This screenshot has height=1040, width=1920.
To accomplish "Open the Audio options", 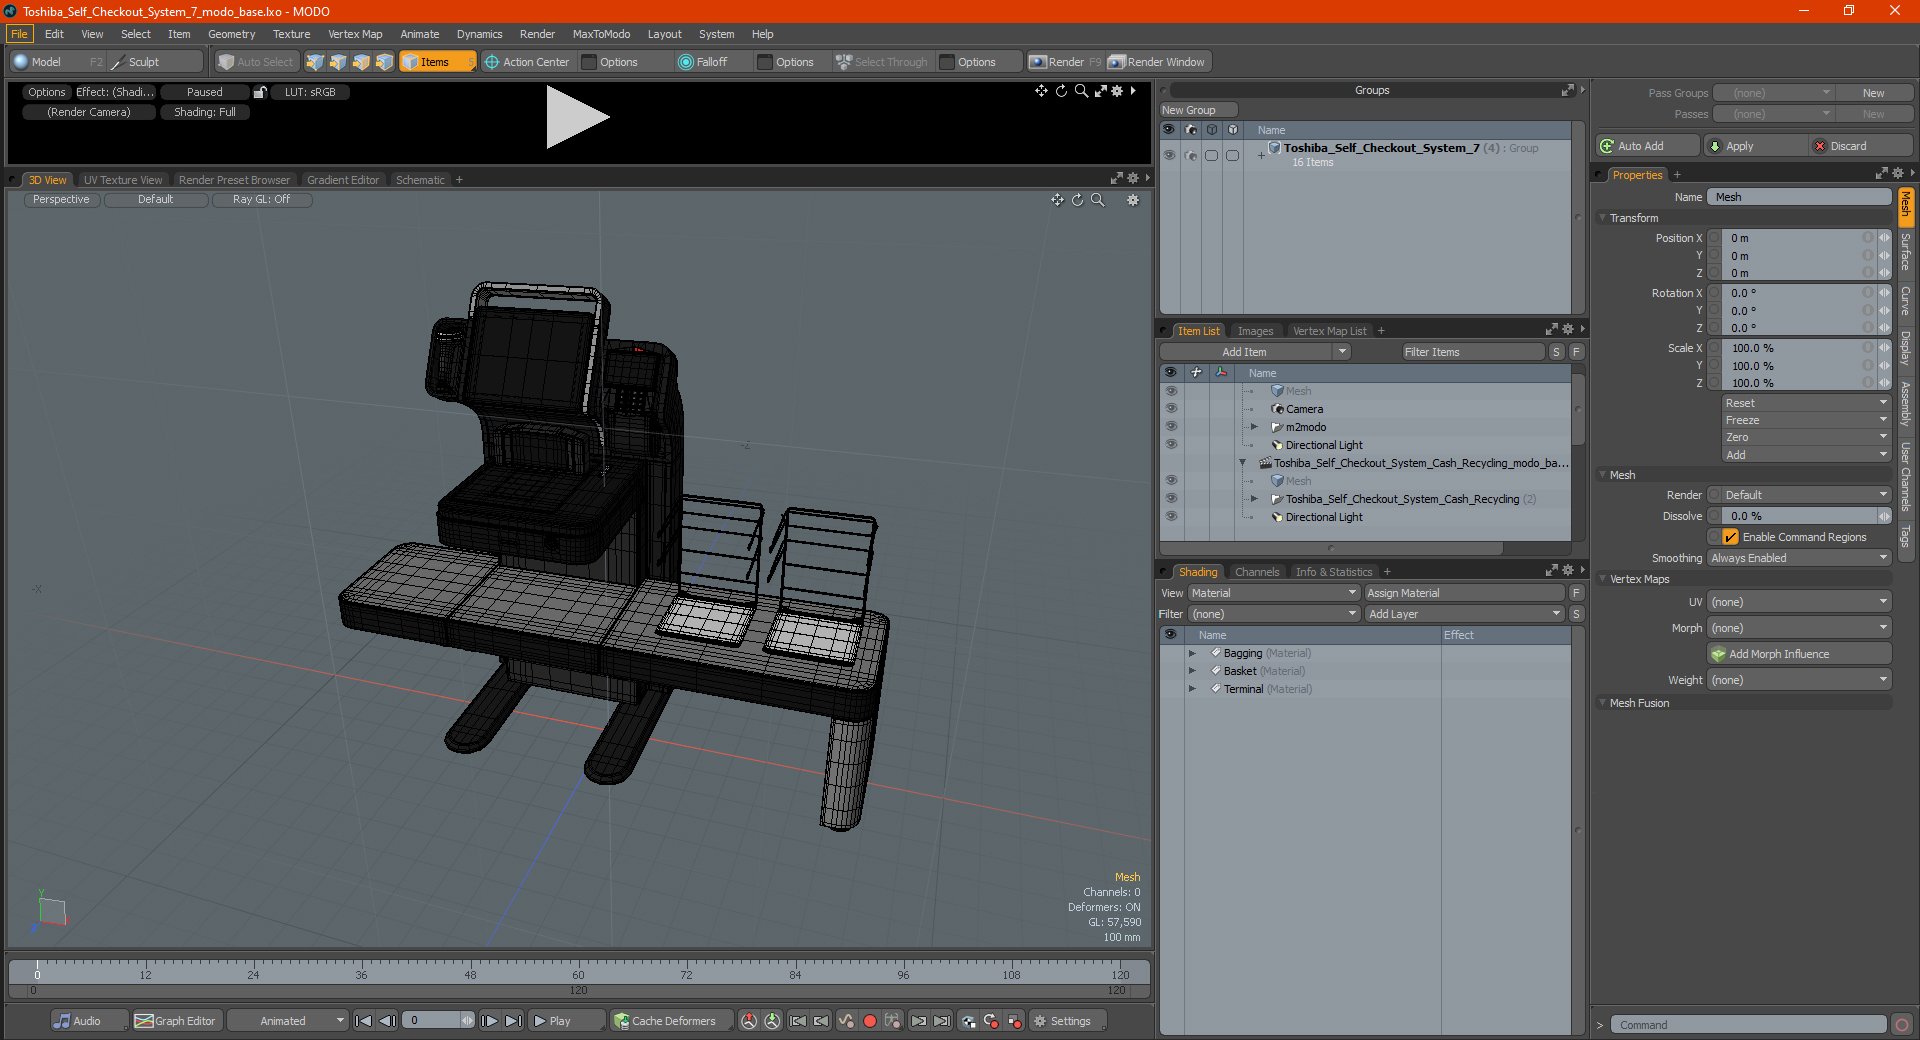I will [88, 1021].
